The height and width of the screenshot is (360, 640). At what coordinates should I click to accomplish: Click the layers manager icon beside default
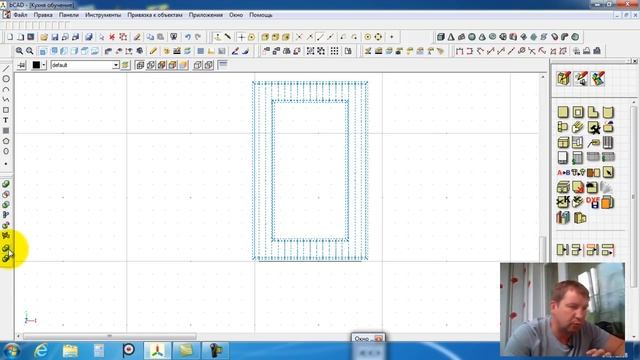click(125, 65)
